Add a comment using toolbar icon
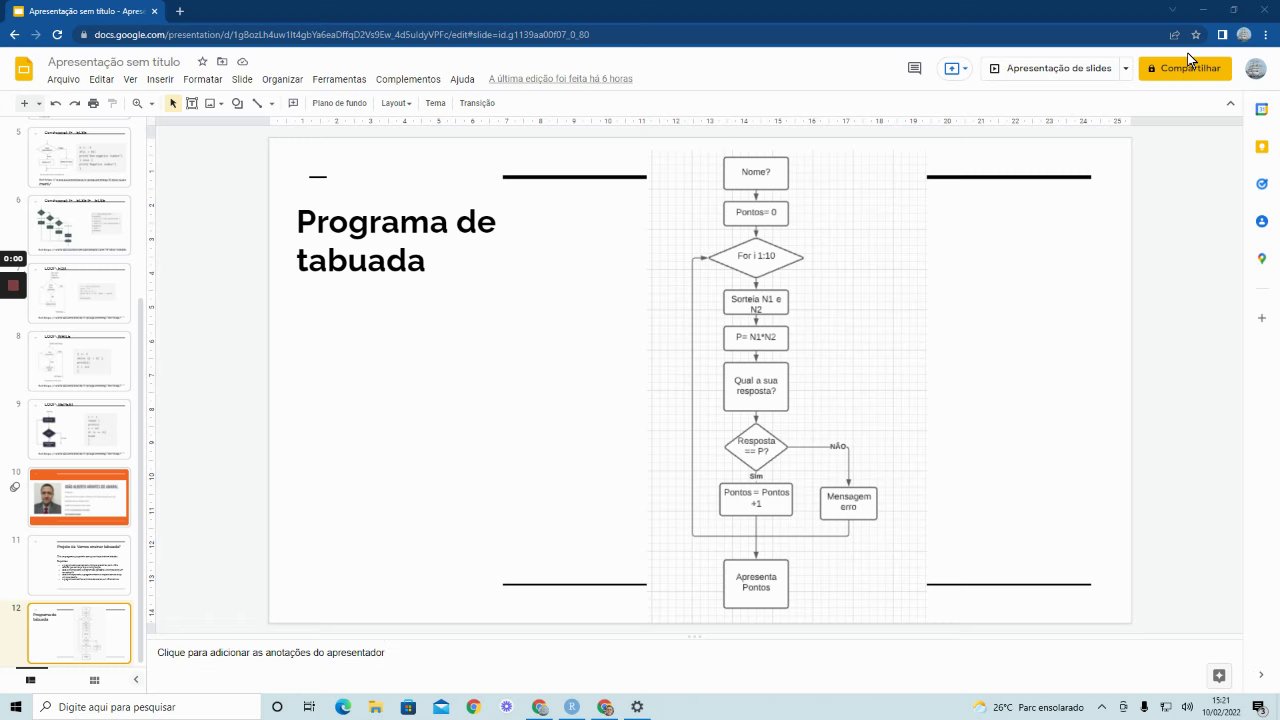Screen dimensions: 1280x720 [x=293, y=103]
